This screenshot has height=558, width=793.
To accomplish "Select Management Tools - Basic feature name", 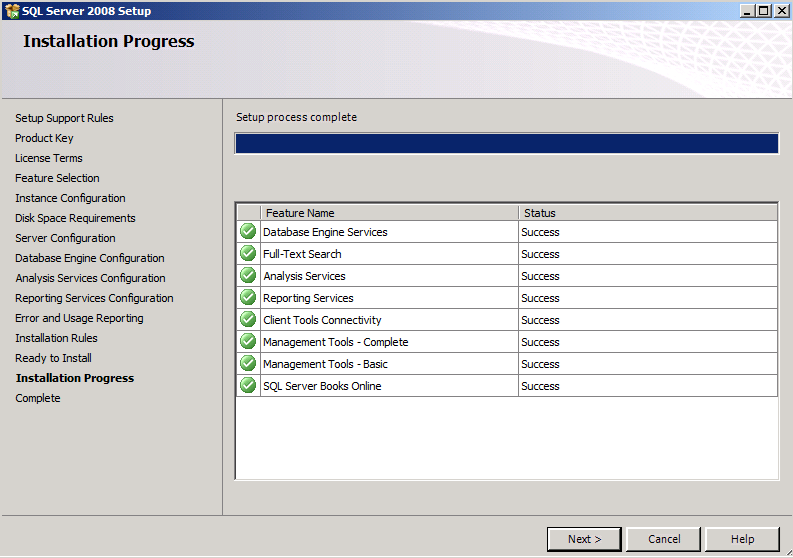I will tap(325, 364).
